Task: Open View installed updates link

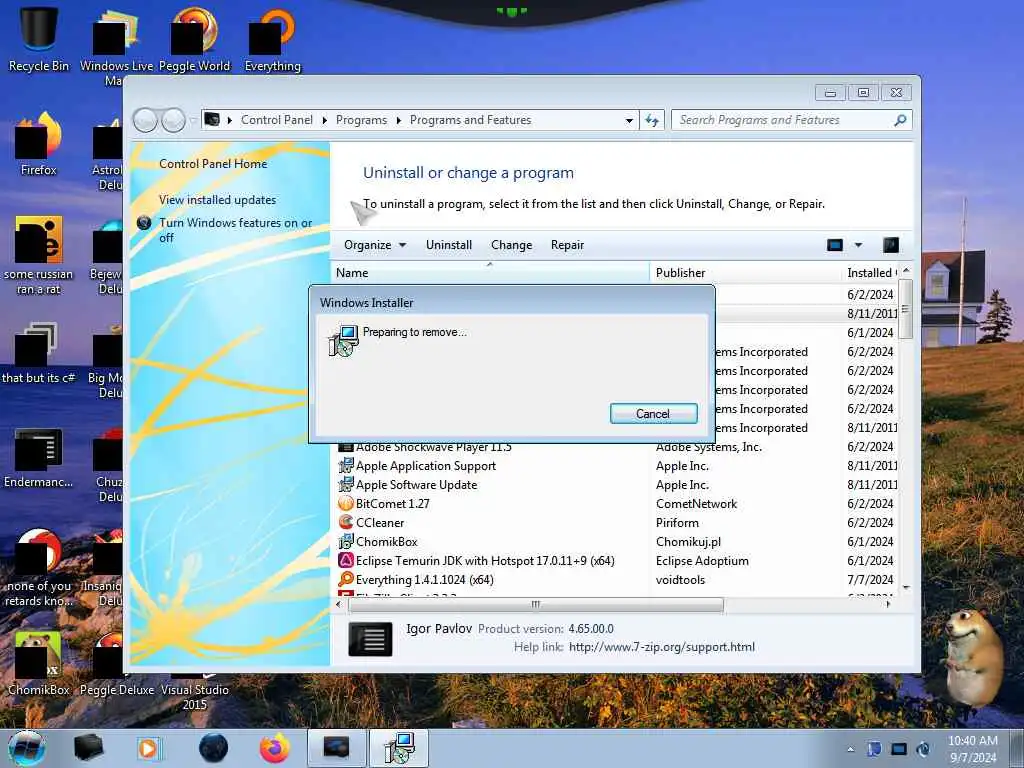Action: (x=217, y=200)
